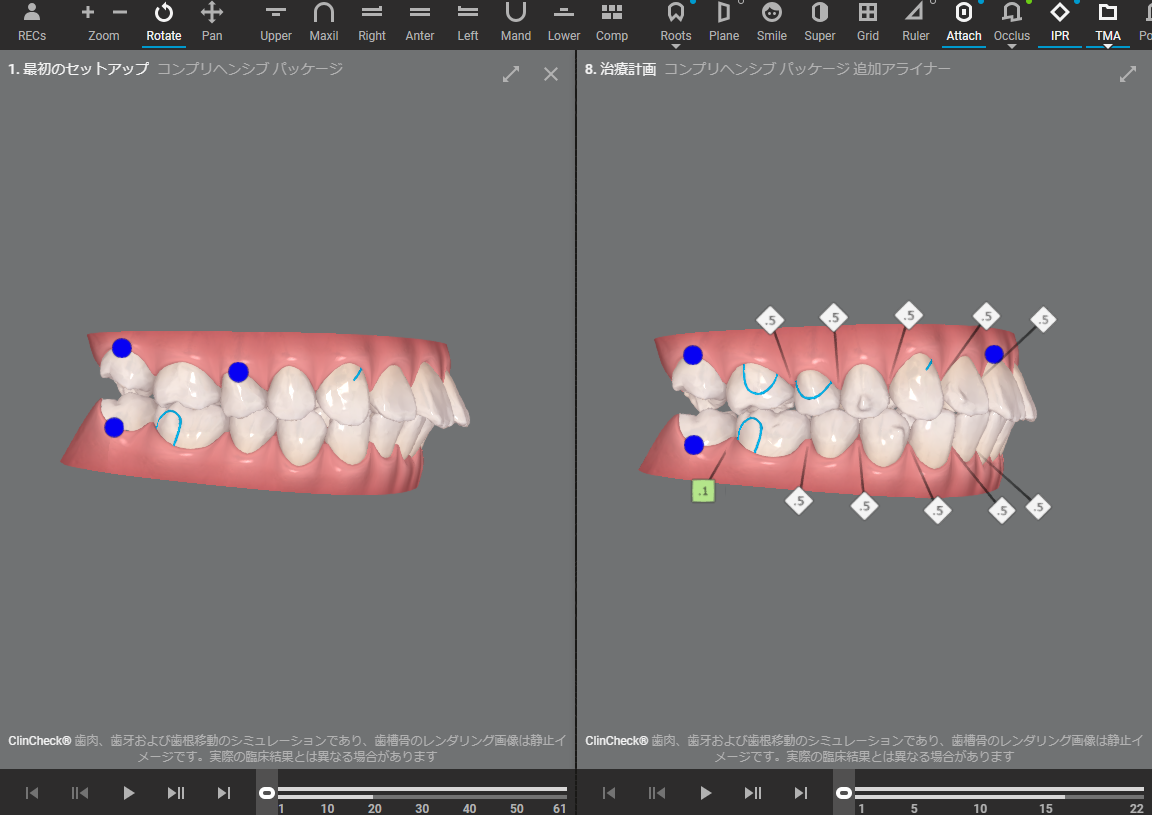Show the Right buccal view
Viewport: 1152px width, 815px height.
pyautogui.click(x=372, y=22)
